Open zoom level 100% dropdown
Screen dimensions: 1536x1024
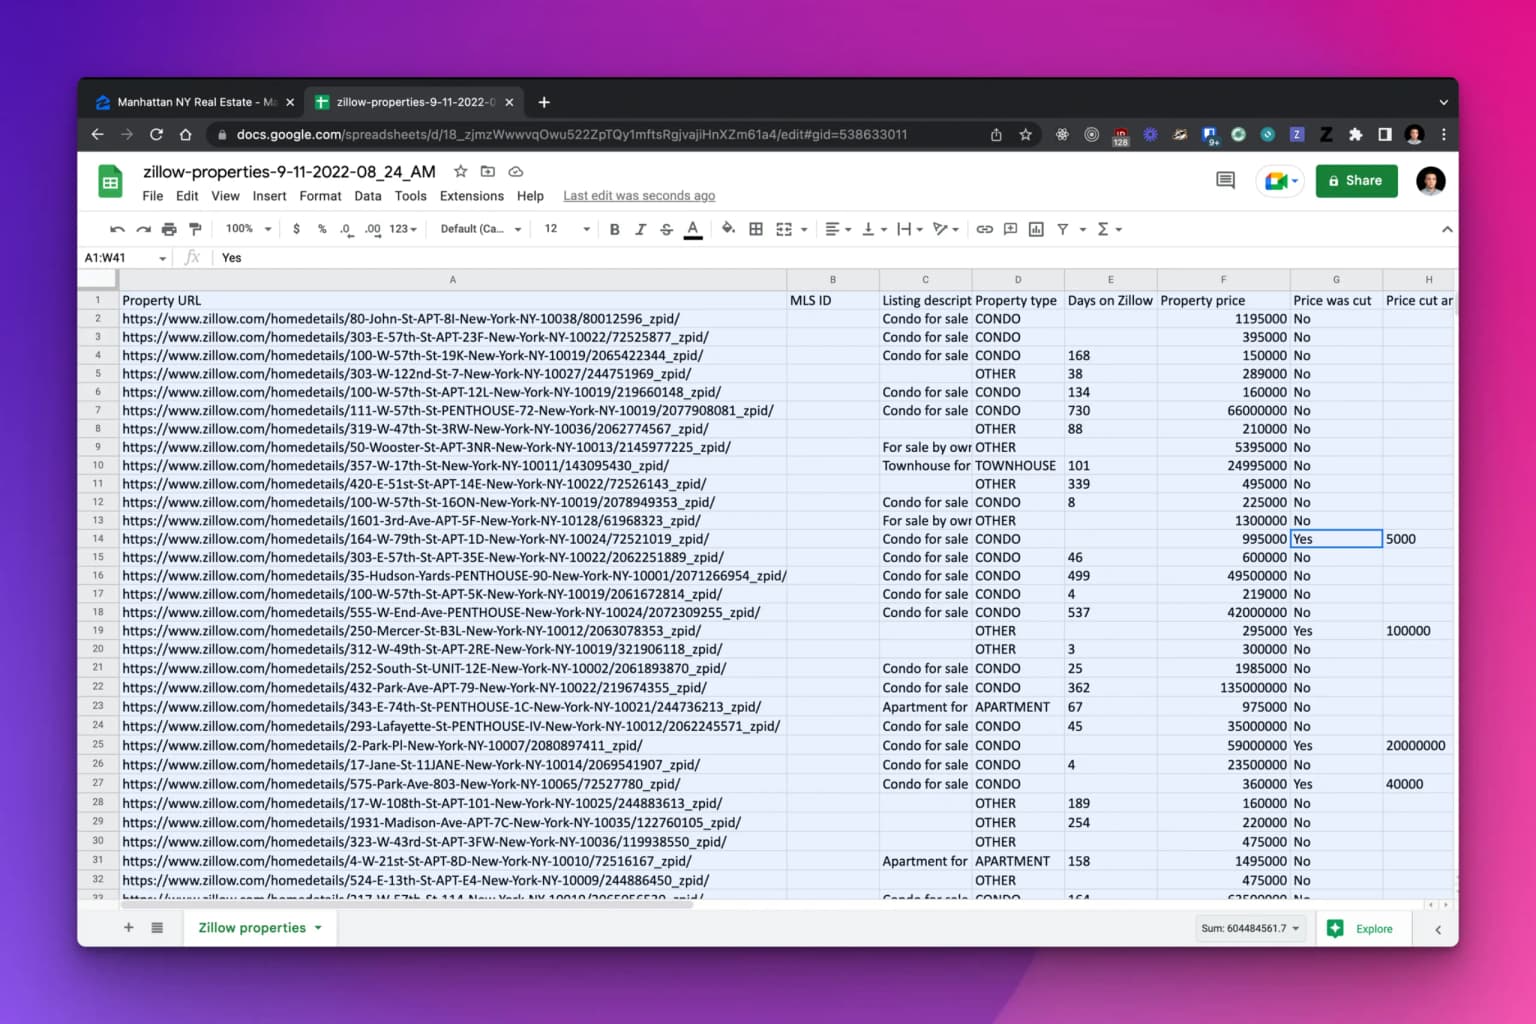pos(249,229)
